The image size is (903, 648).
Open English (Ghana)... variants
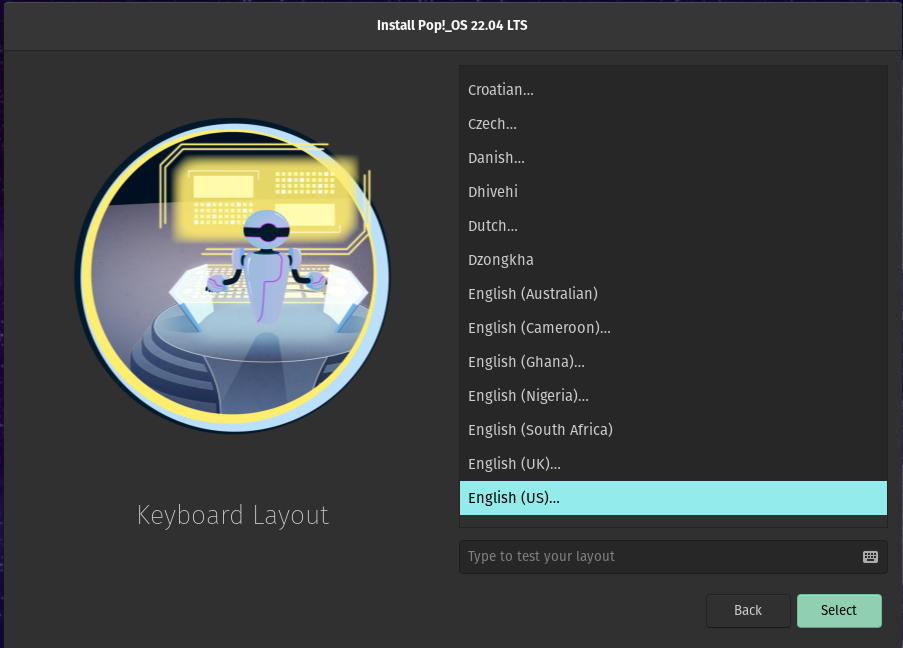click(673, 362)
